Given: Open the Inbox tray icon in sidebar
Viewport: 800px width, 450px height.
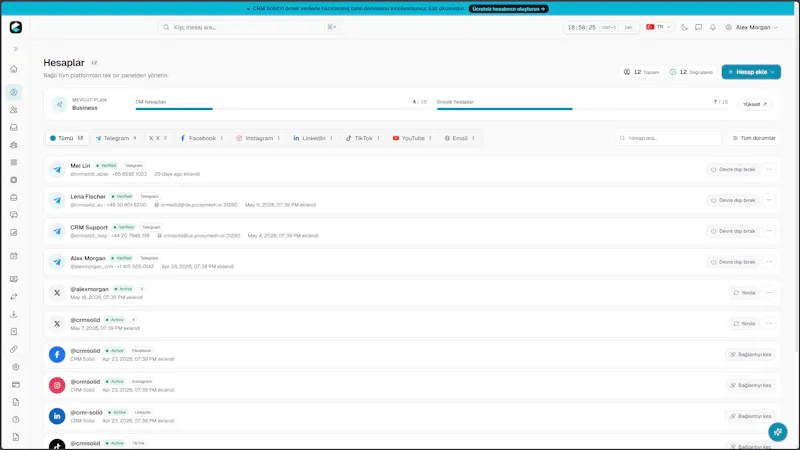Looking at the screenshot, I should click(14, 128).
